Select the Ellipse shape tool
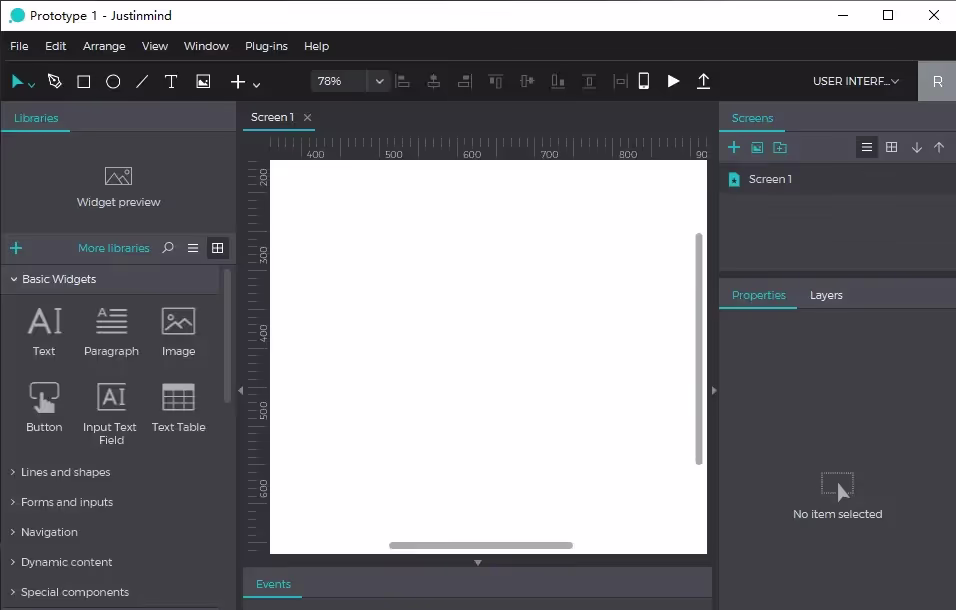Image resolution: width=956 pixels, height=610 pixels. [x=113, y=82]
